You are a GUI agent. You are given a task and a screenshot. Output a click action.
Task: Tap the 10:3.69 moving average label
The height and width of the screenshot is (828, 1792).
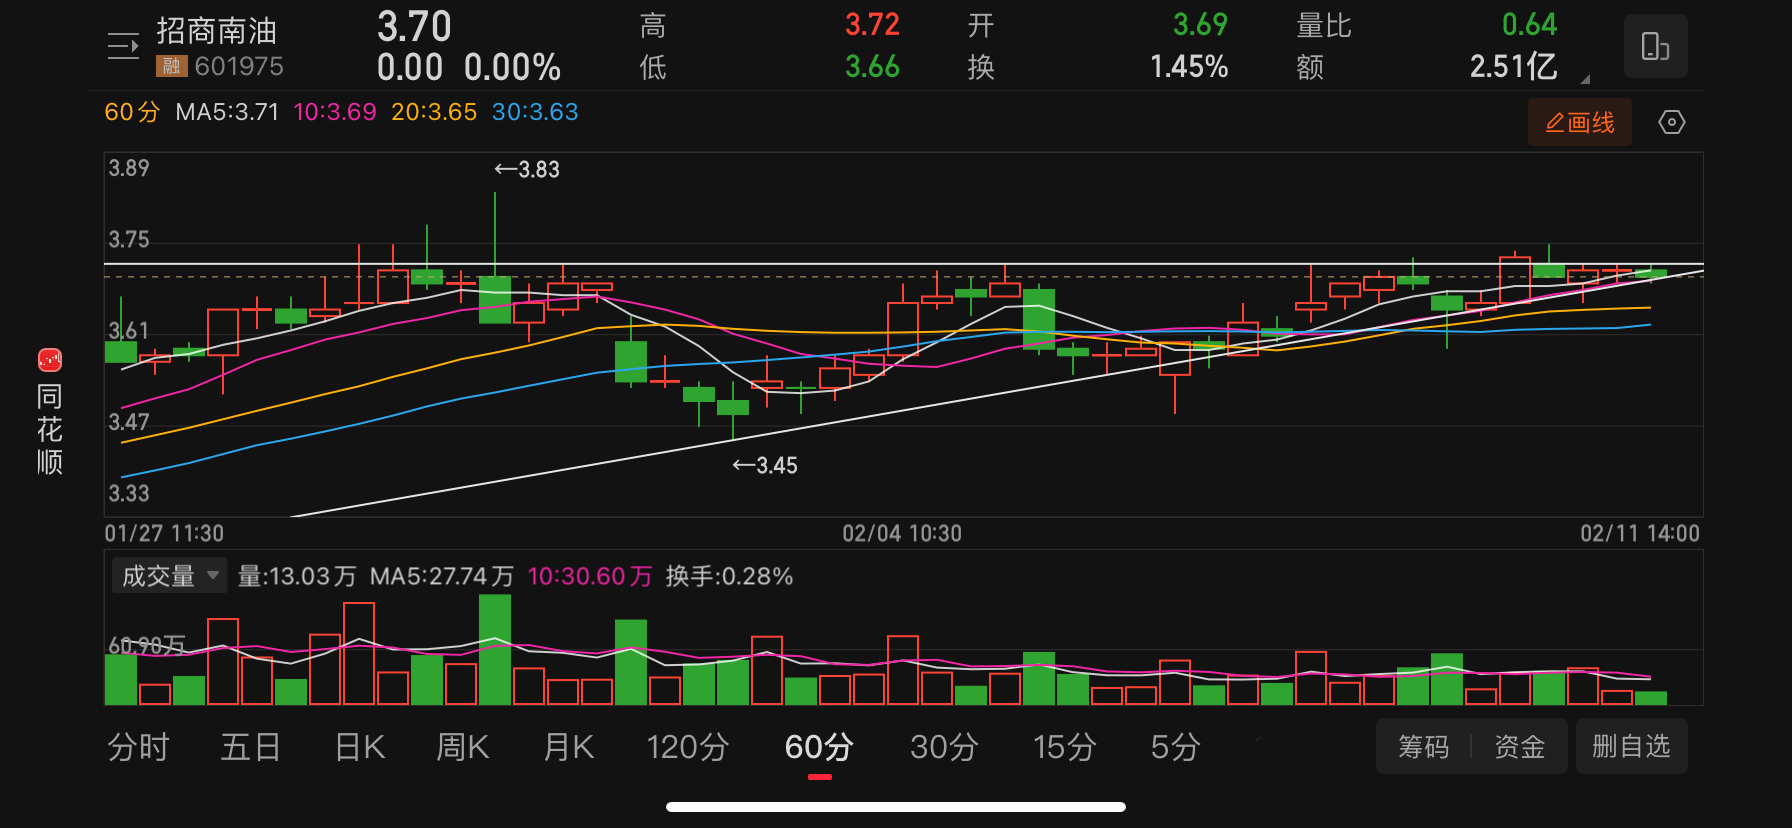(x=335, y=112)
